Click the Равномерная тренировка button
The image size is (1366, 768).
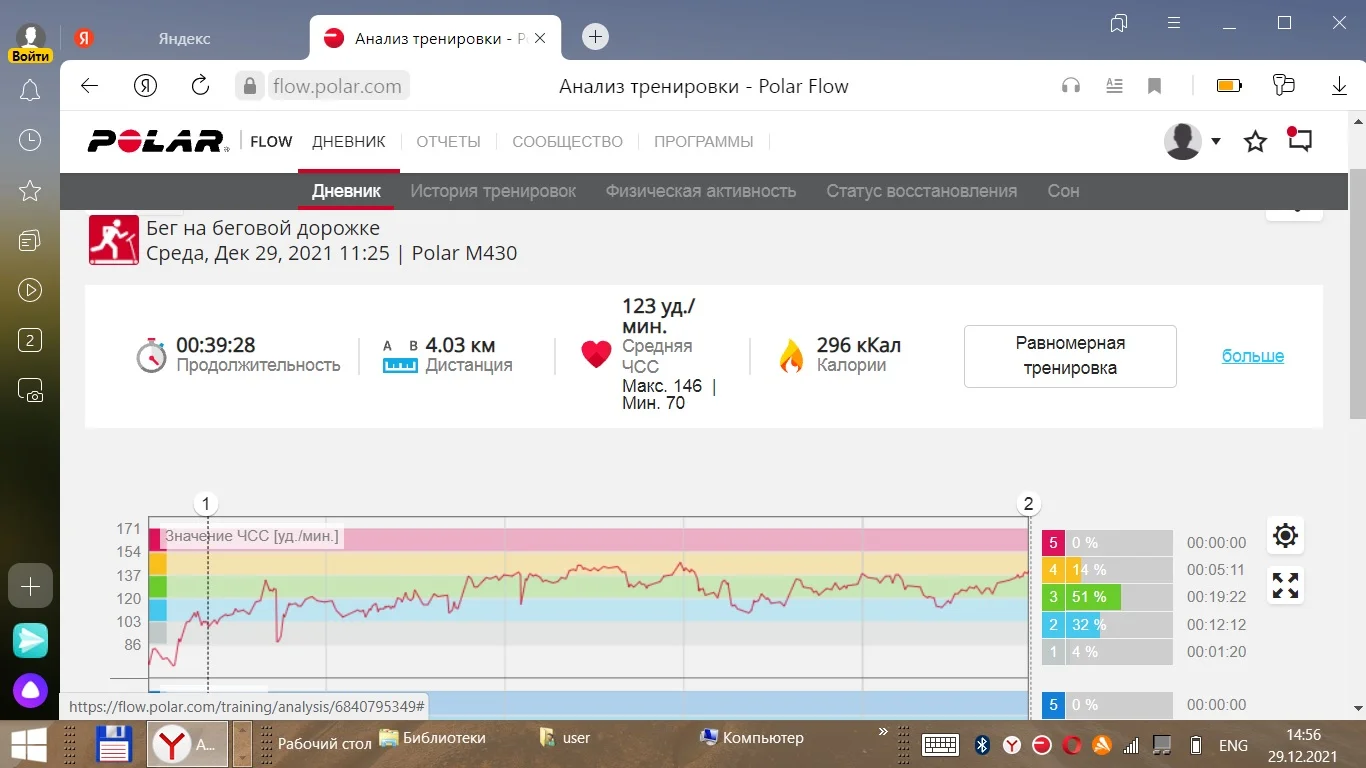1070,356
